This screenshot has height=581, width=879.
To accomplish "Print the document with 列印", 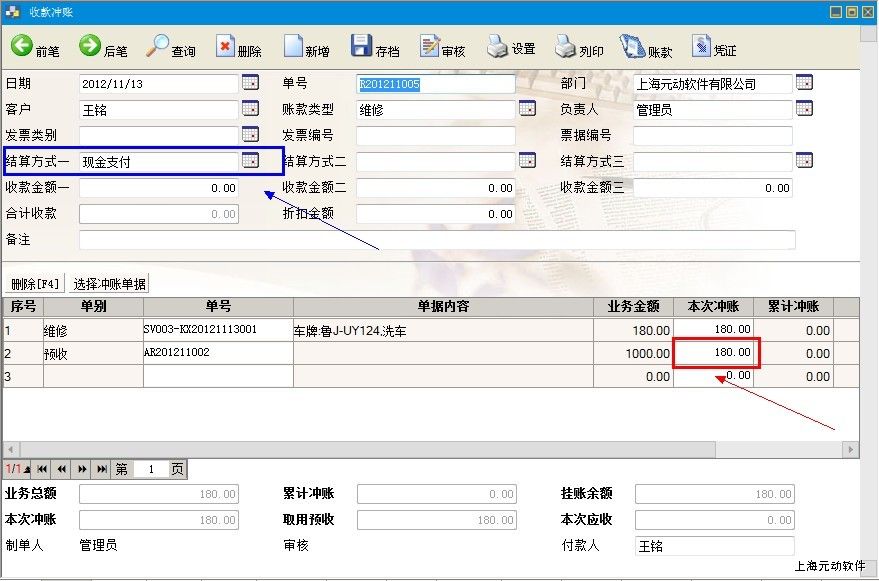I will (x=566, y=46).
